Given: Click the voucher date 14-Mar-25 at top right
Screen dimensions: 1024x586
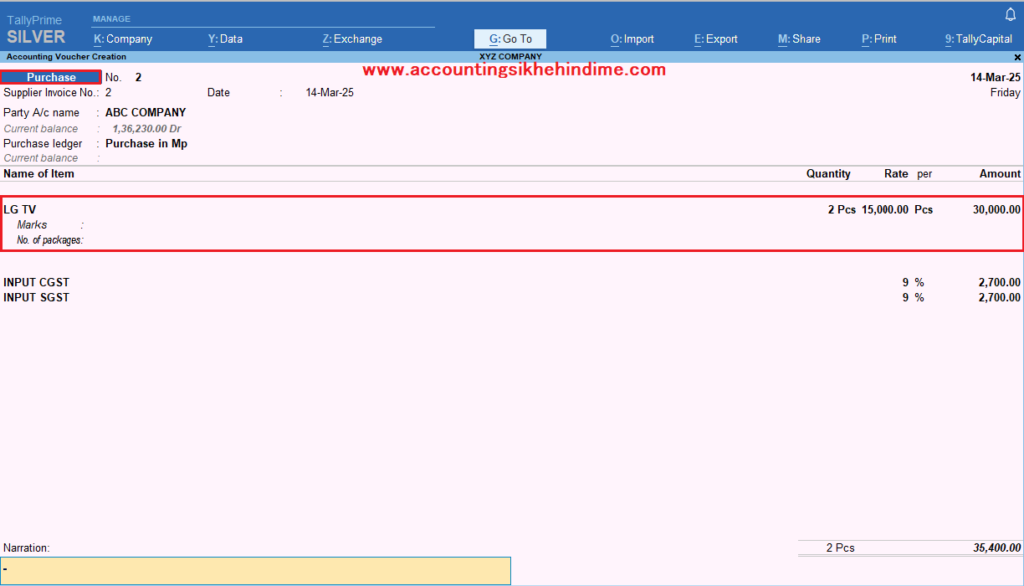Looking at the screenshot, I should point(995,77).
